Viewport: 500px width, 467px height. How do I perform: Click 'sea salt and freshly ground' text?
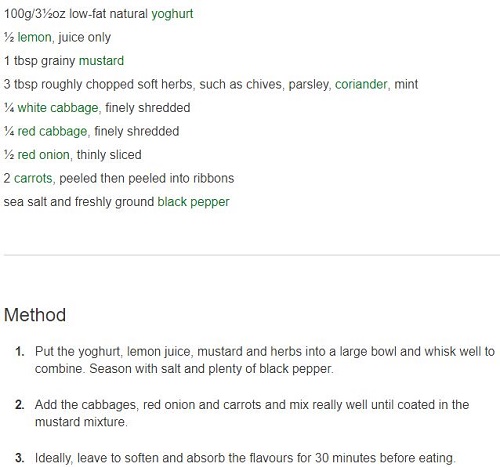pos(79,202)
